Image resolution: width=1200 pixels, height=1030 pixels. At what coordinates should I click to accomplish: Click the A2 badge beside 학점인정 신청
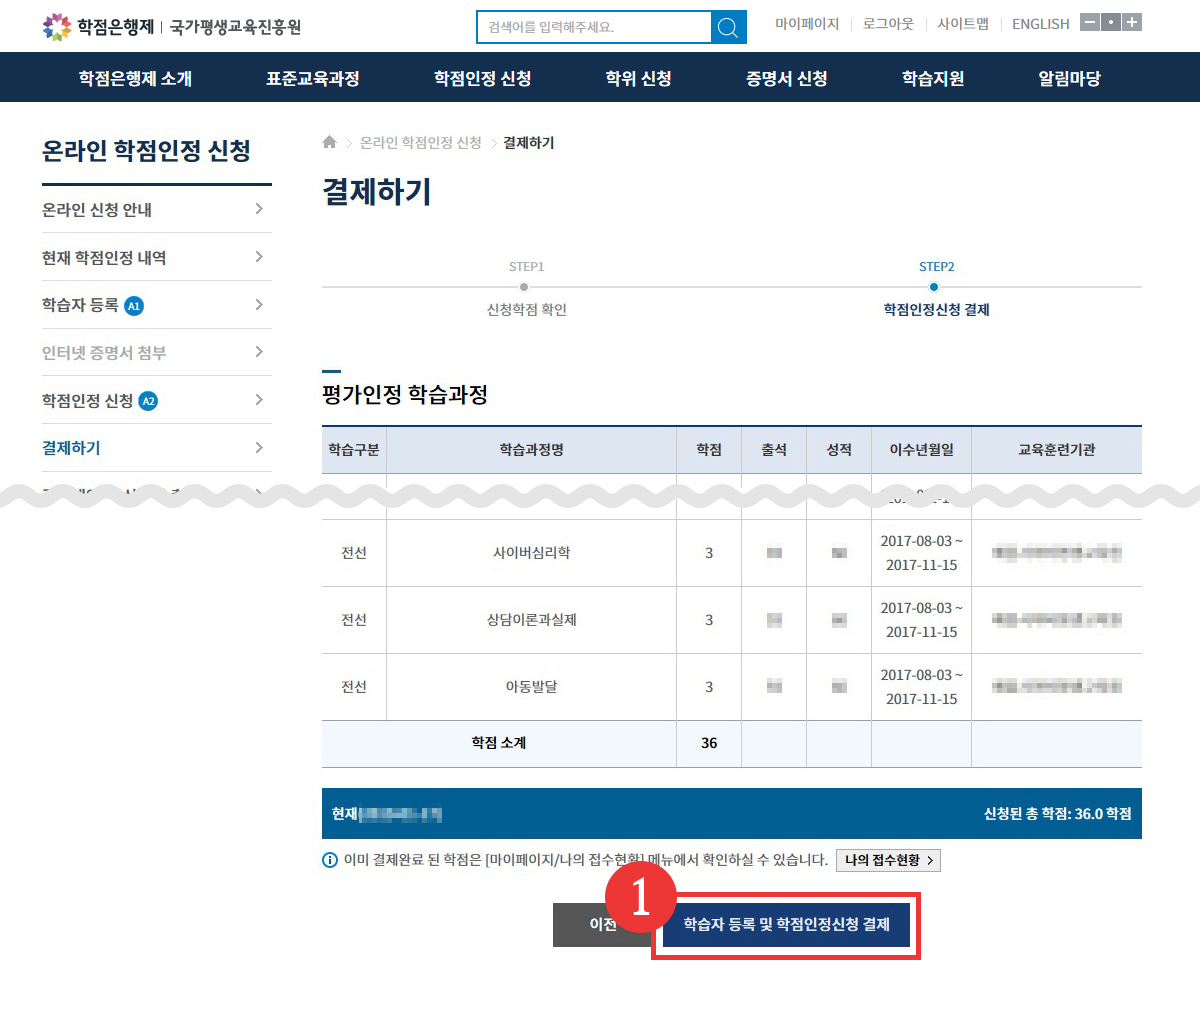click(x=148, y=401)
